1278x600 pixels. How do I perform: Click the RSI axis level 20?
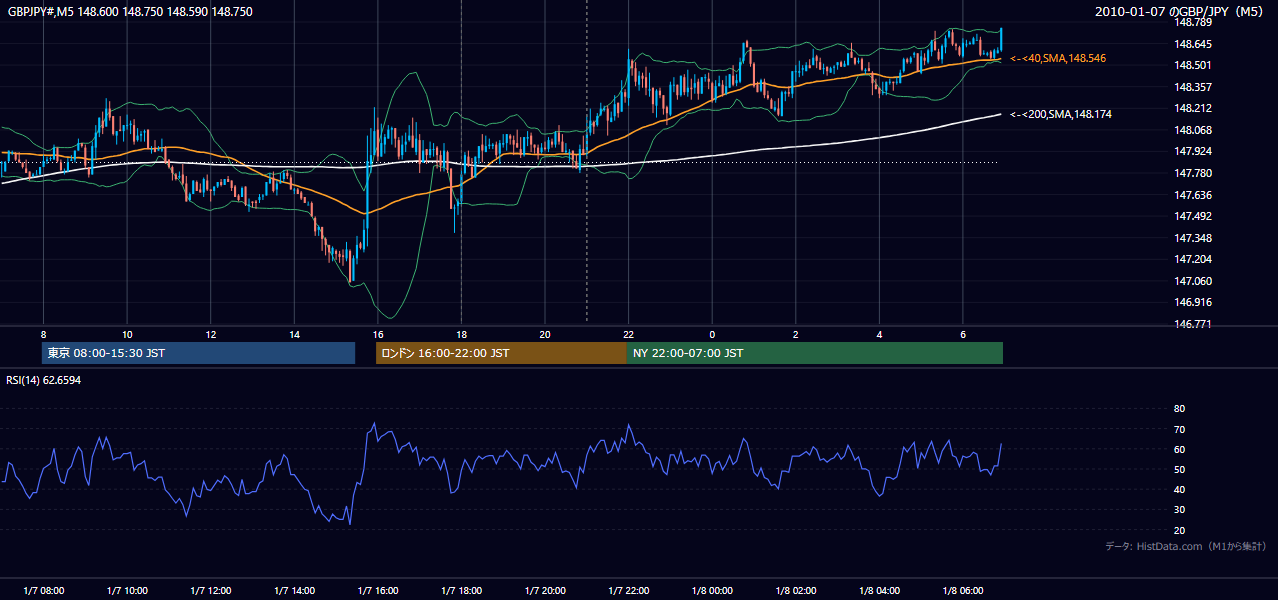(x=1179, y=530)
